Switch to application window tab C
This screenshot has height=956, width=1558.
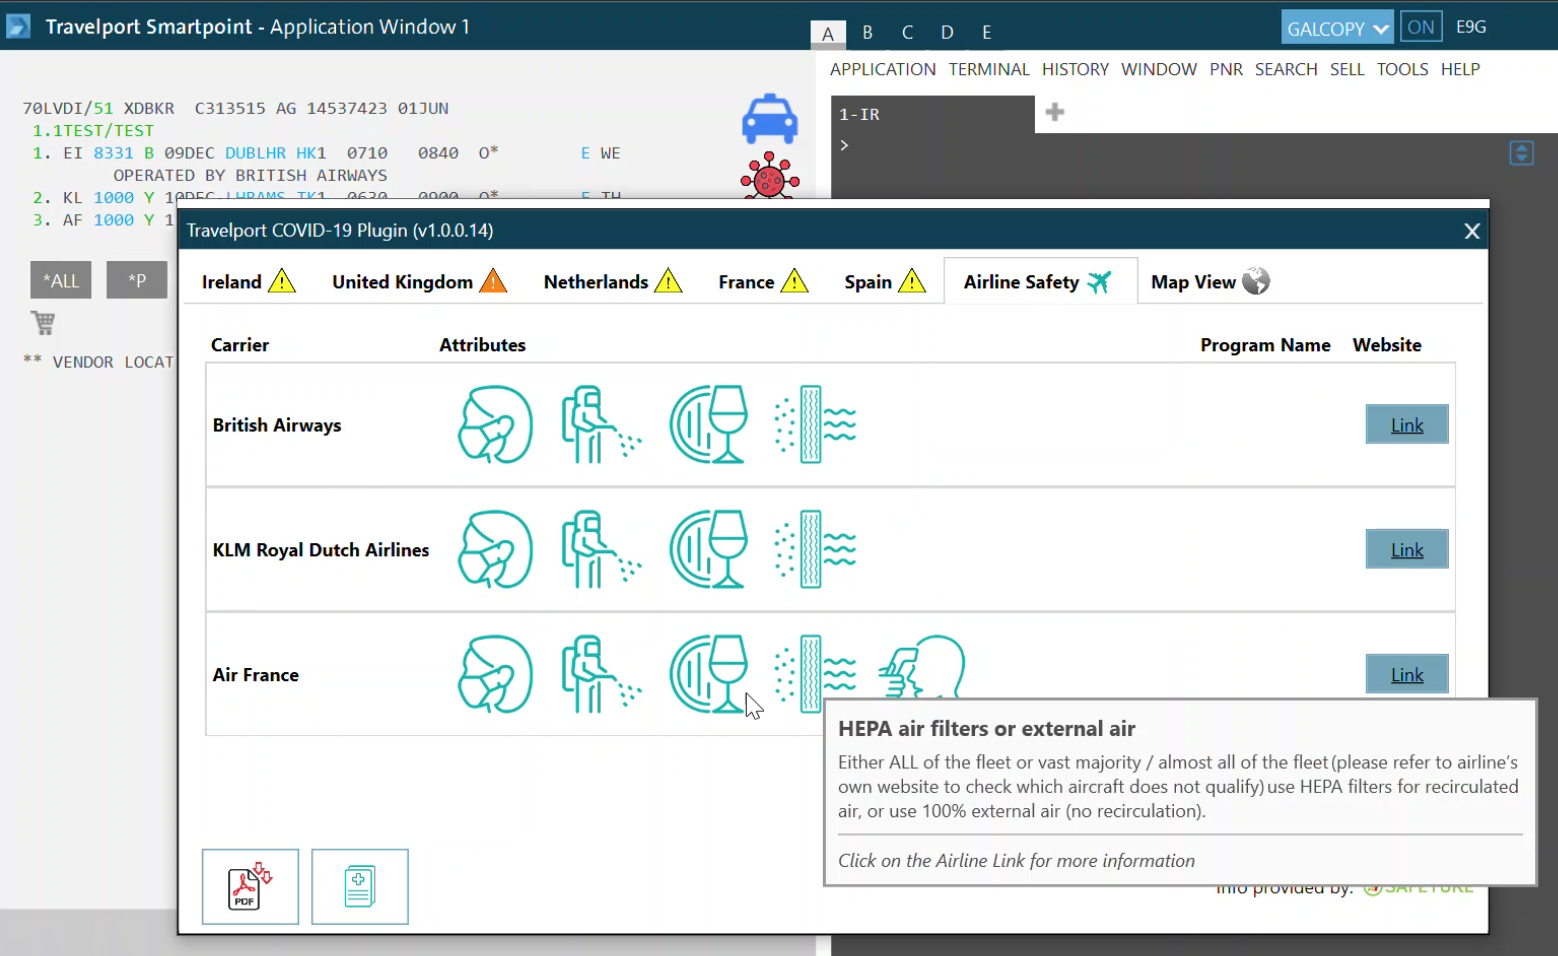click(907, 32)
